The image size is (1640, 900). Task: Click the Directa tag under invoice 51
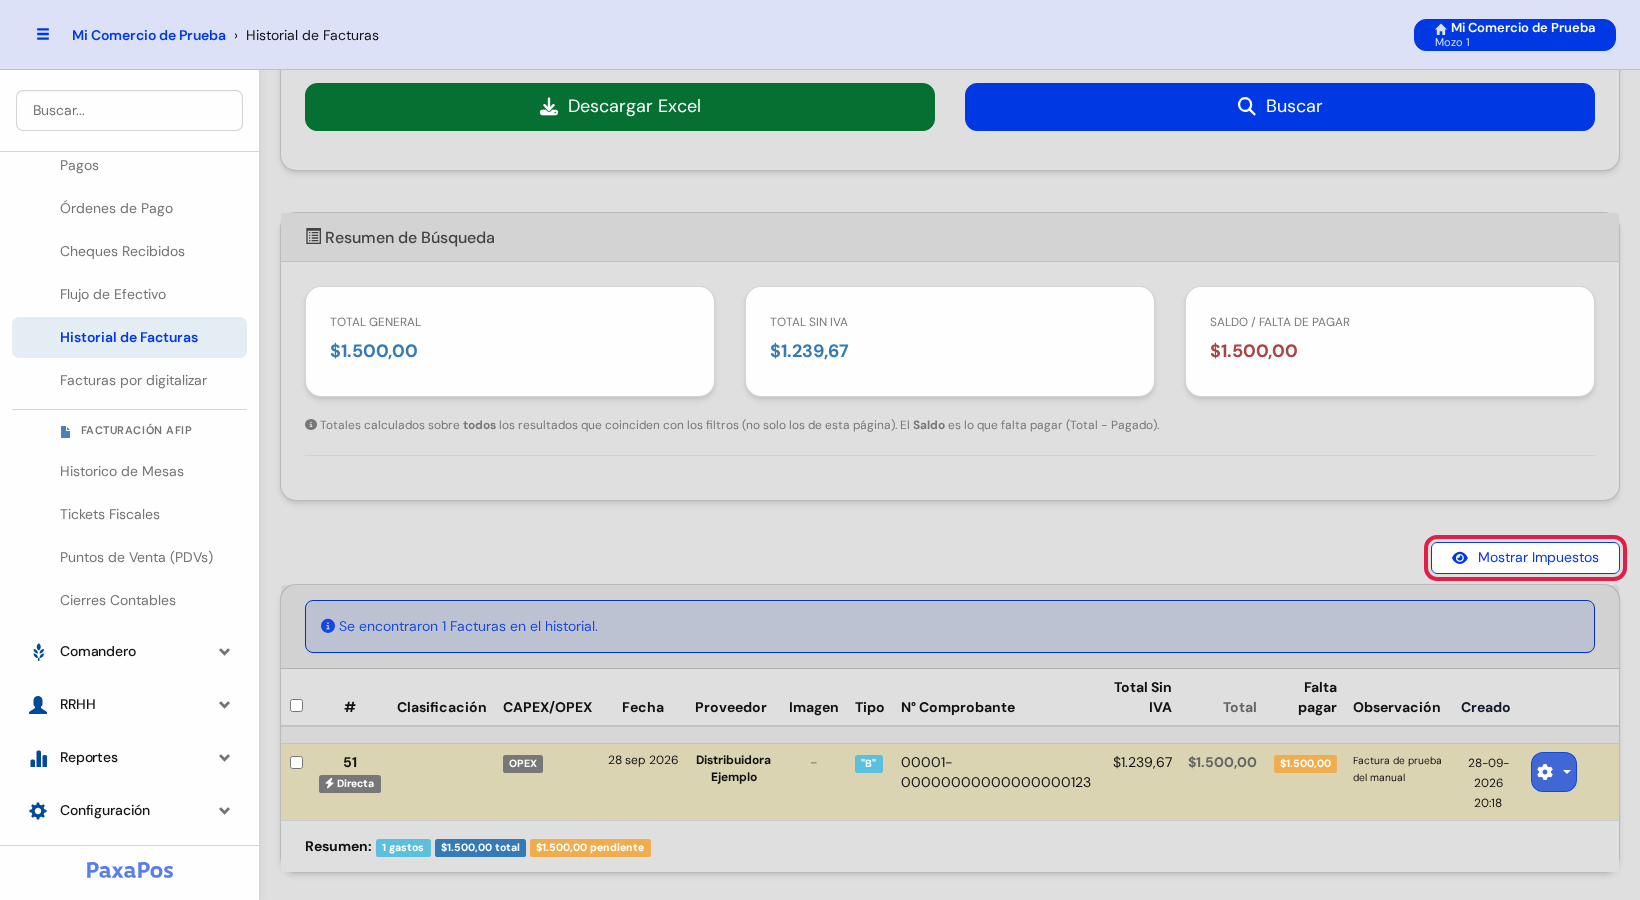350,784
